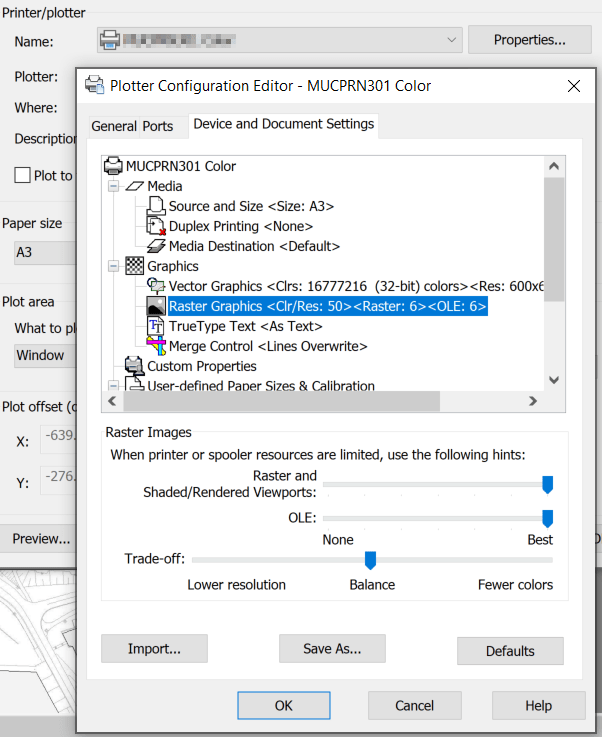The height and width of the screenshot is (737, 602).
Task: Click the tree's scroll down arrow
Action: pos(554,380)
